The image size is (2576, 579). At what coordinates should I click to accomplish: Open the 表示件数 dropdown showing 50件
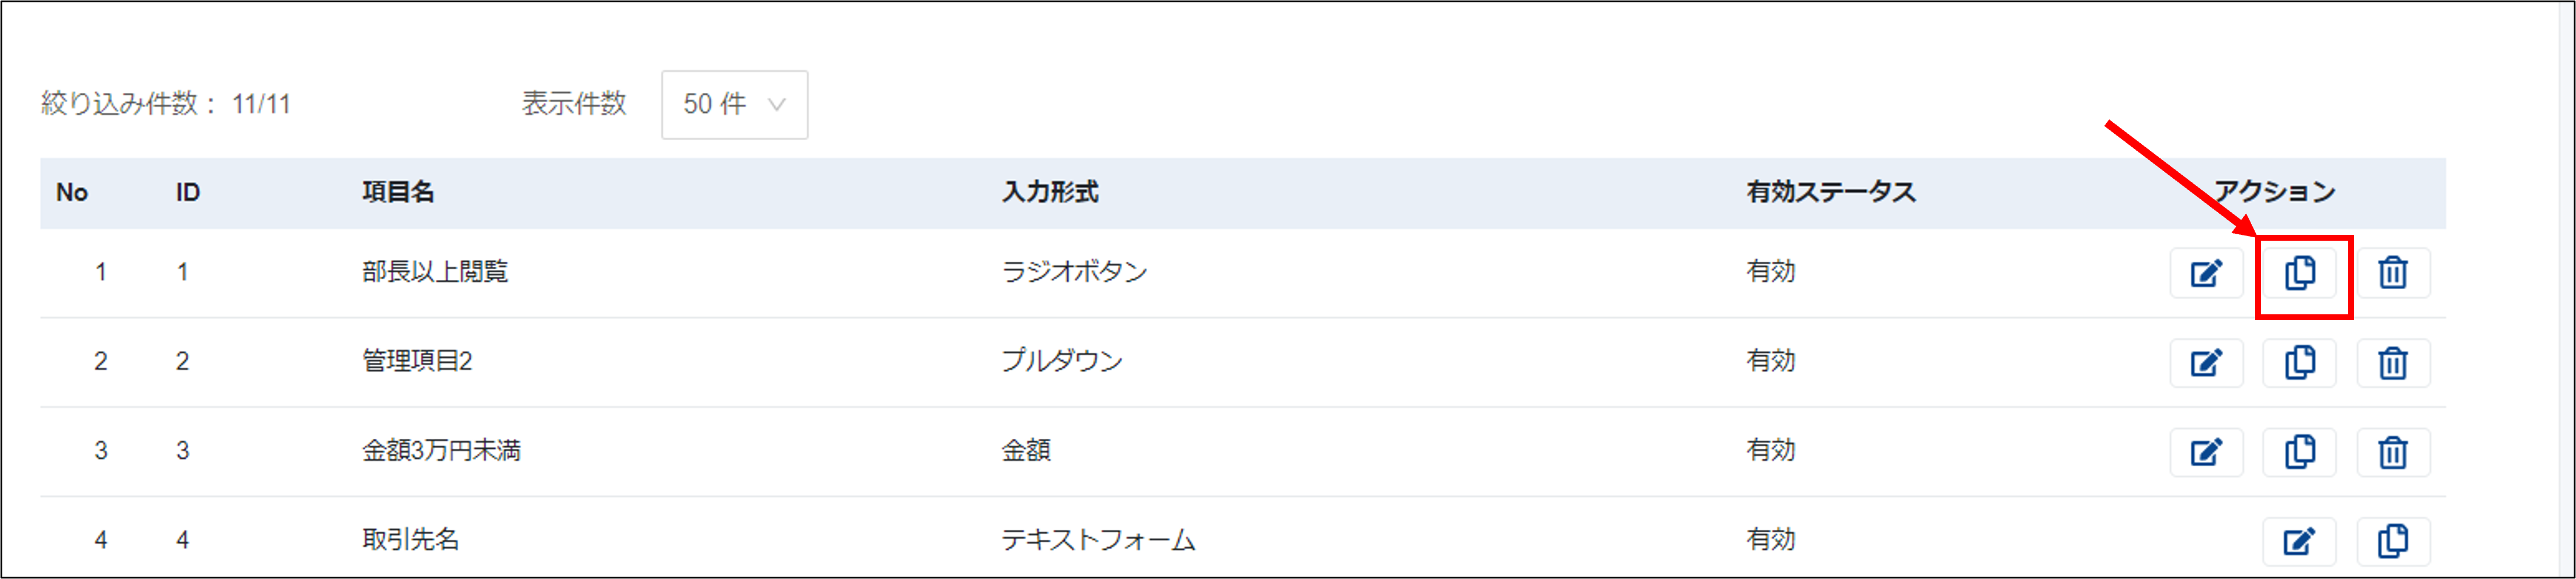coord(735,104)
